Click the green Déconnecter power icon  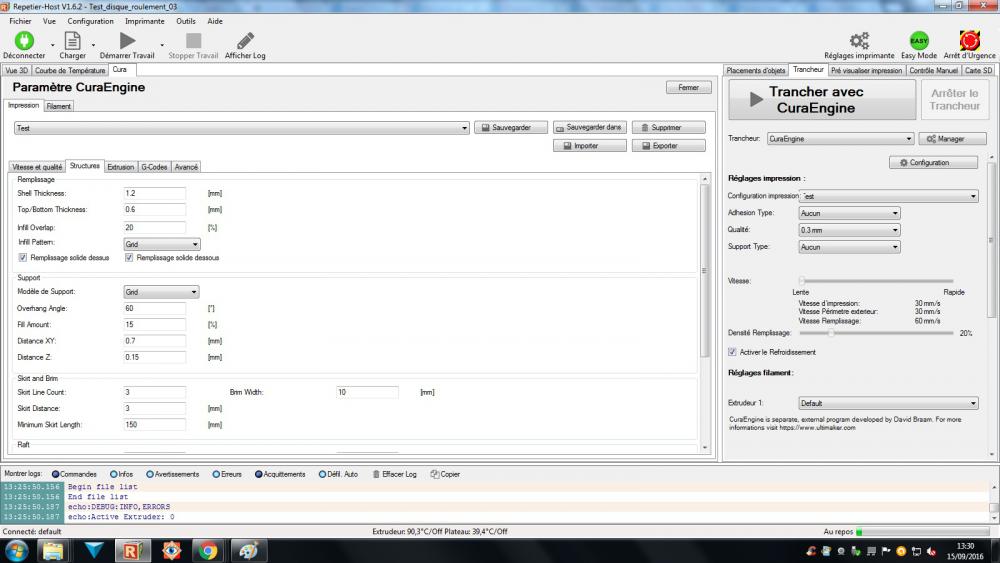pos(24,41)
